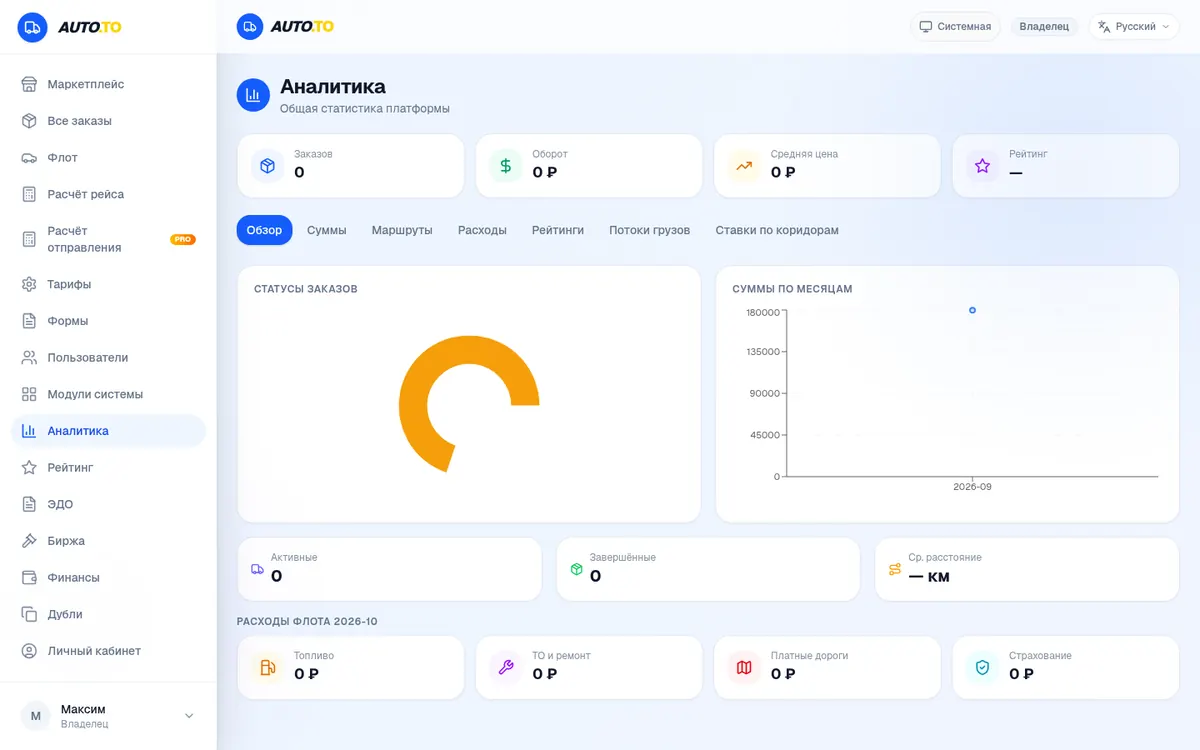Switch to Ставки по коридорам tab
Image resolution: width=1200 pixels, height=750 pixels.
coord(777,230)
